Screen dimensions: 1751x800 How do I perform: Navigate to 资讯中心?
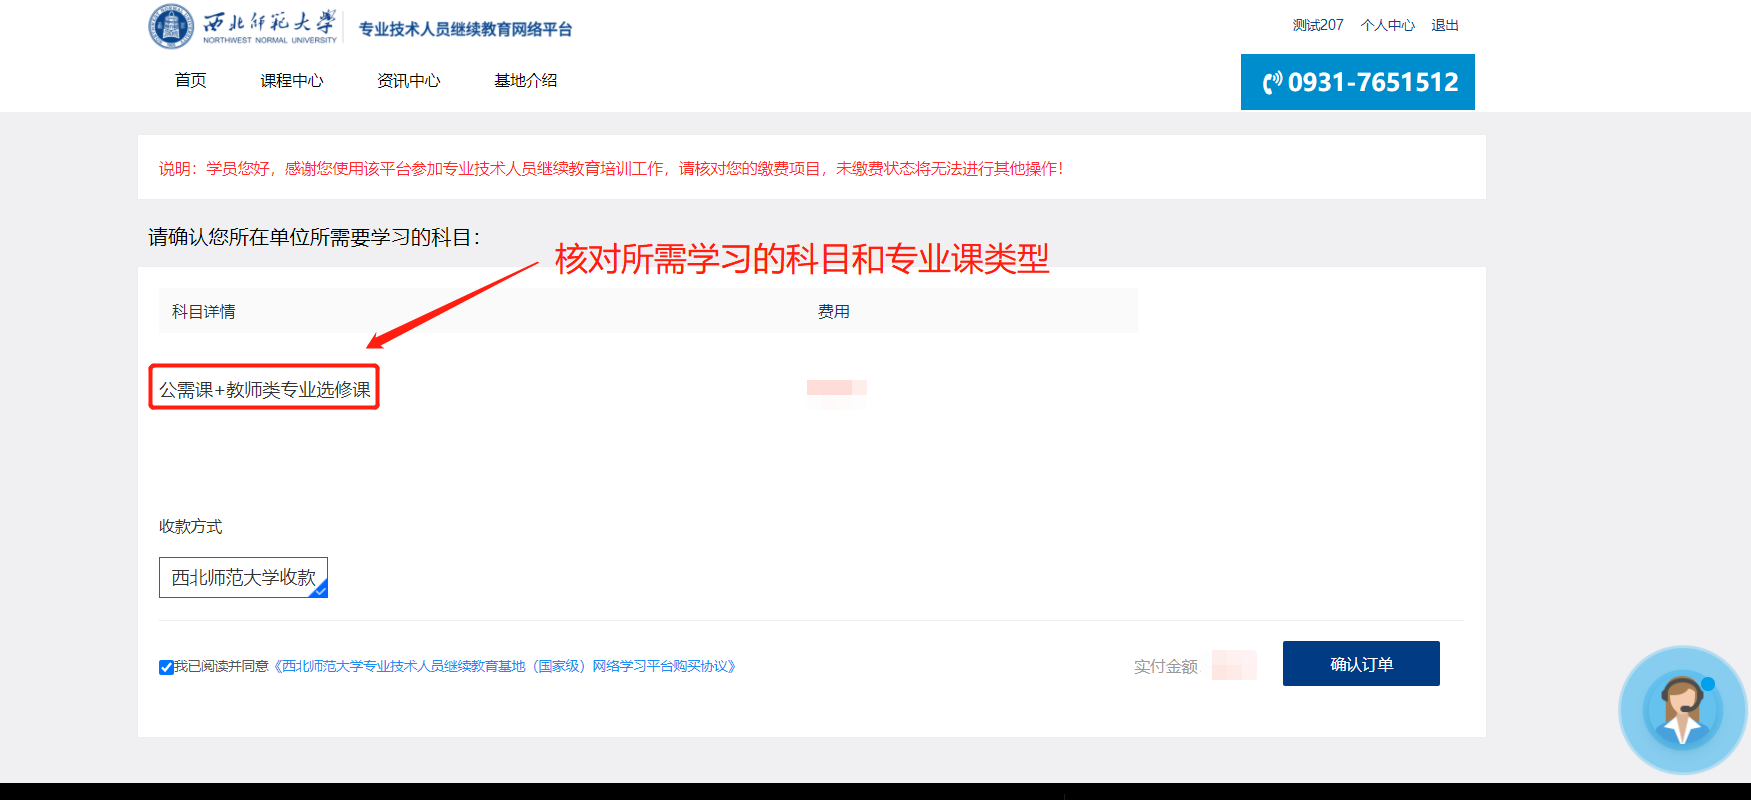click(x=408, y=81)
